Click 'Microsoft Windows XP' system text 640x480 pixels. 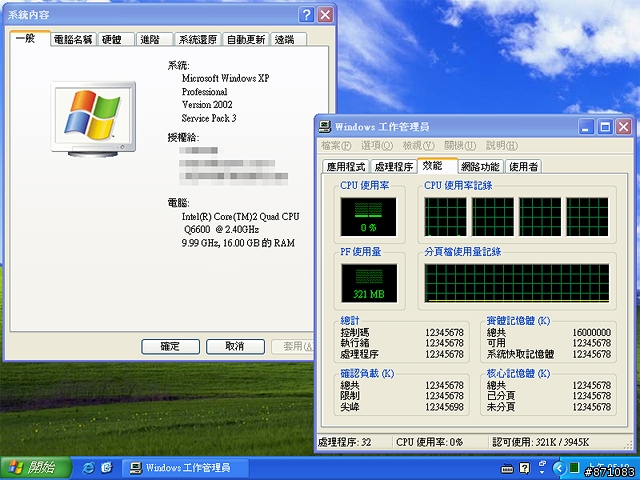point(226,78)
